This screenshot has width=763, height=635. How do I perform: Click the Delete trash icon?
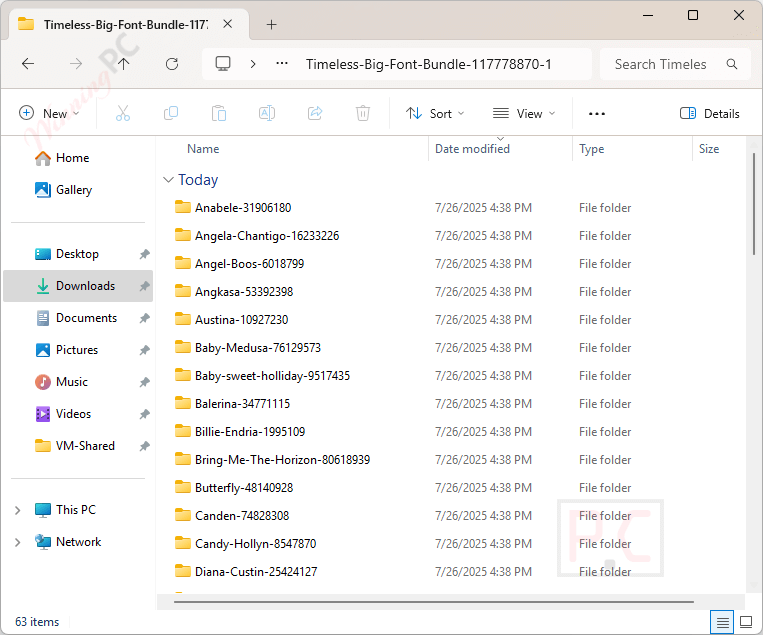[x=363, y=113]
